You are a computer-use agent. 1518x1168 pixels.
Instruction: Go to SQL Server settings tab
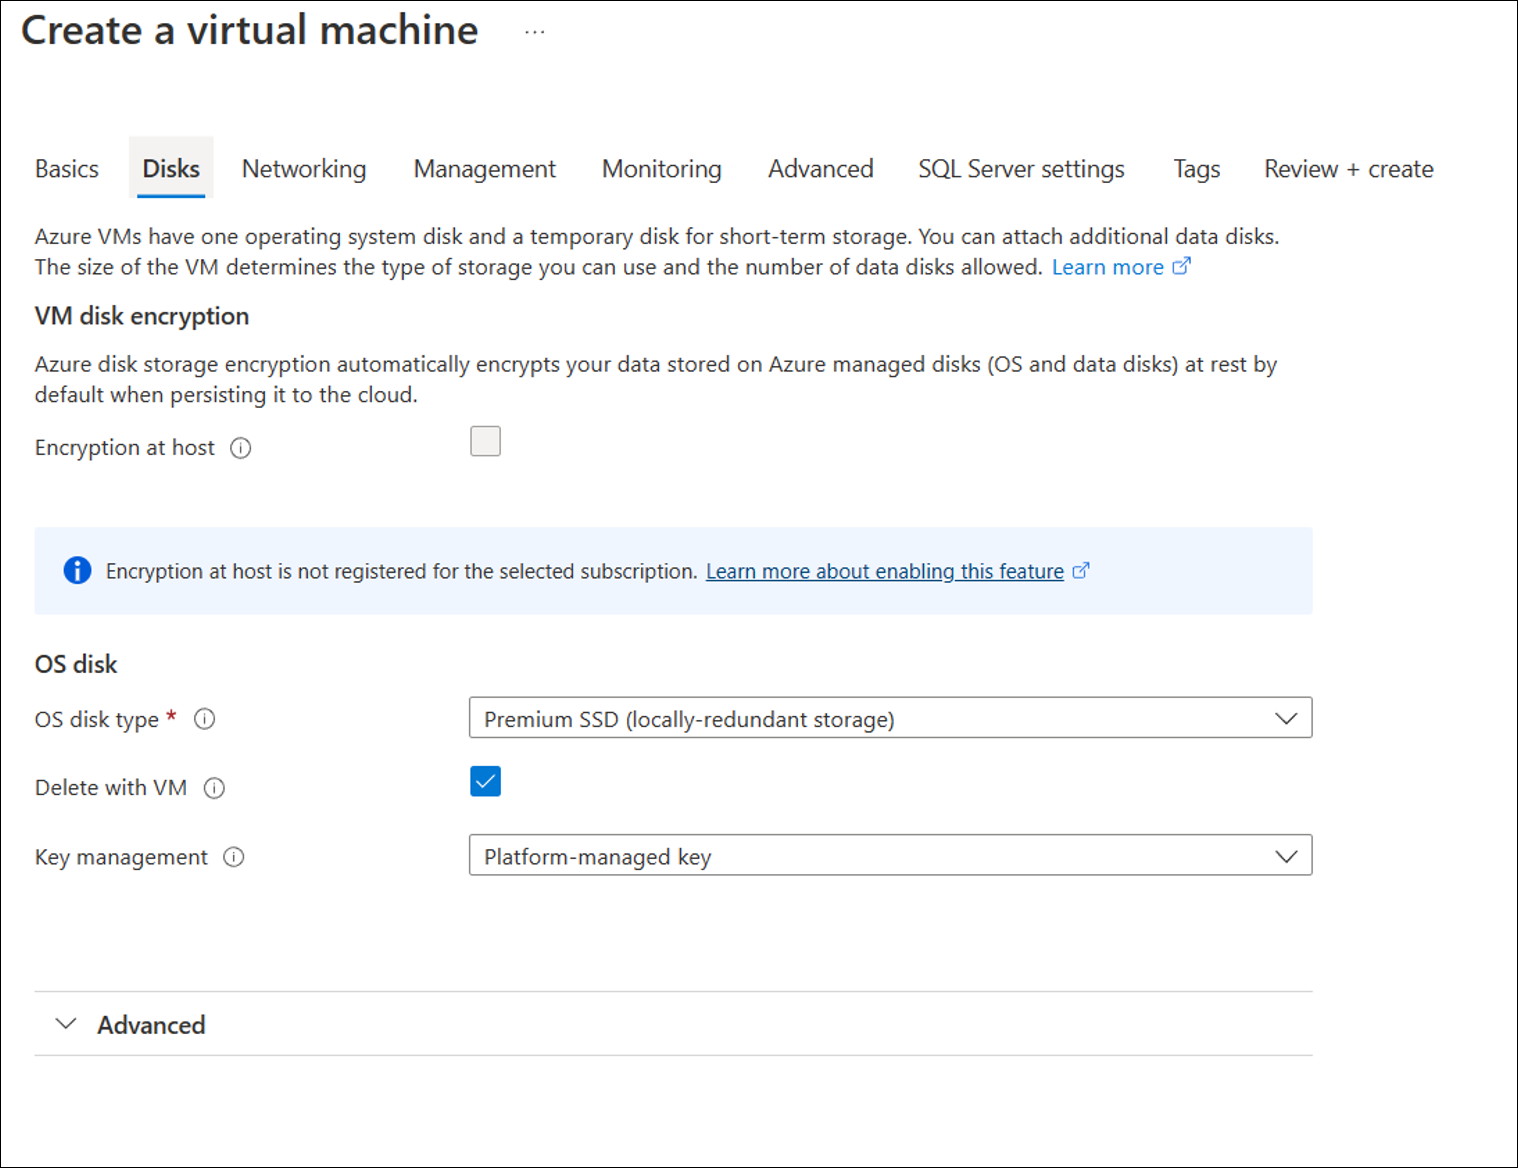click(x=1021, y=169)
